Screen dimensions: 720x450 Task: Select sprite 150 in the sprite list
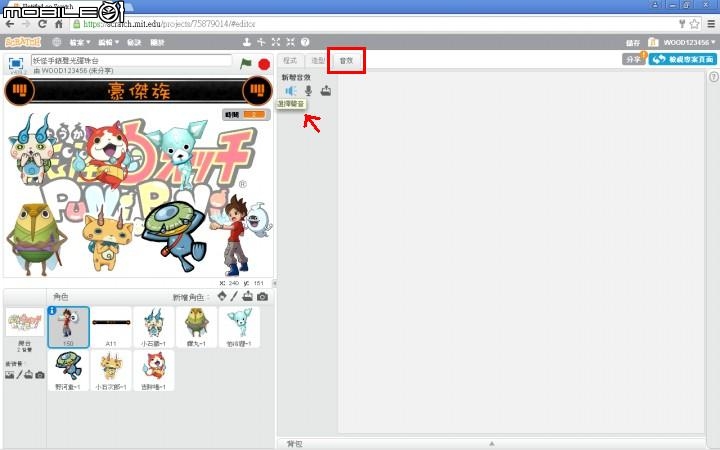[68, 327]
